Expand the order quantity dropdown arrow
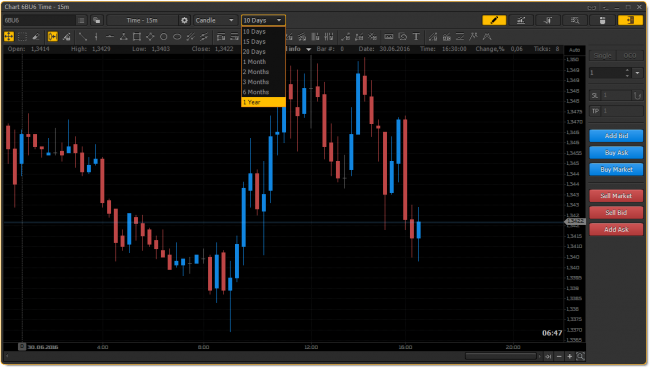This screenshot has width=650, height=368. pyautogui.click(x=638, y=73)
